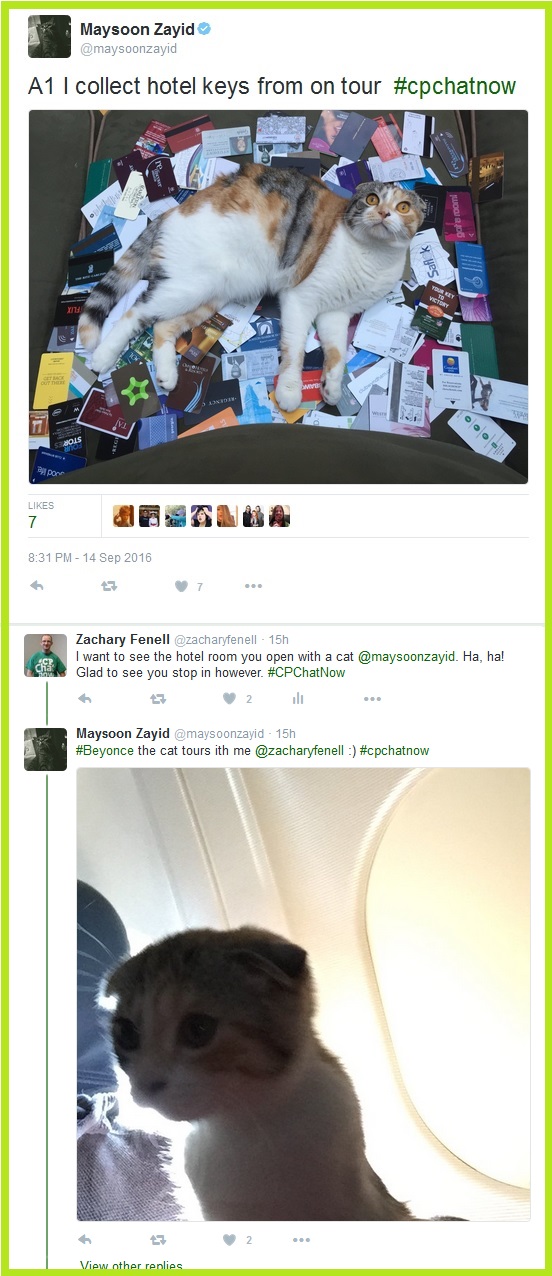View the analytics bar icon on Zachary's tweet
This screenshot has height=1276, width=552.
[x=298, y=698]
